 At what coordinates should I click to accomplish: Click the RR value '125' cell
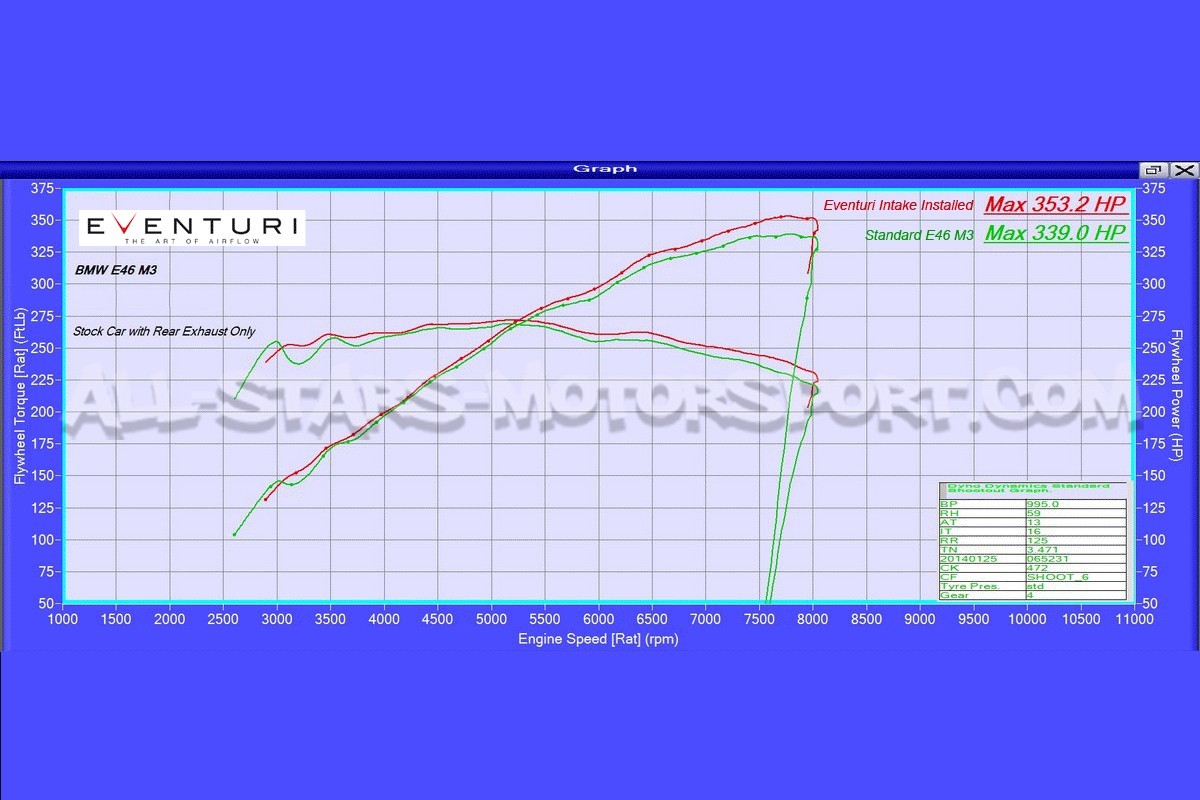[x=1076, y=541]
